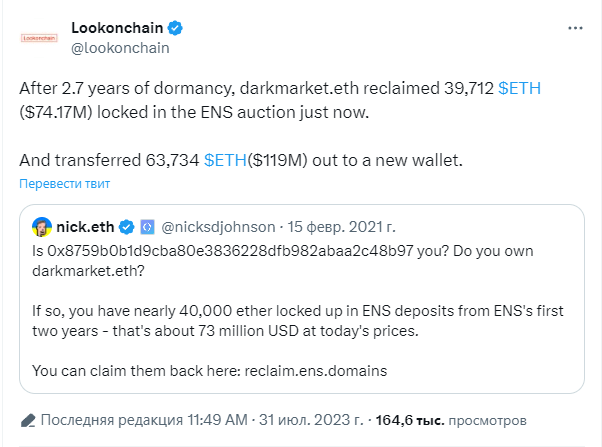Viewport: 602px width, 447px height.
Task: Click nick.eth's verified checkmark badge
Action: pyautogui.click(x=126, y=227)
